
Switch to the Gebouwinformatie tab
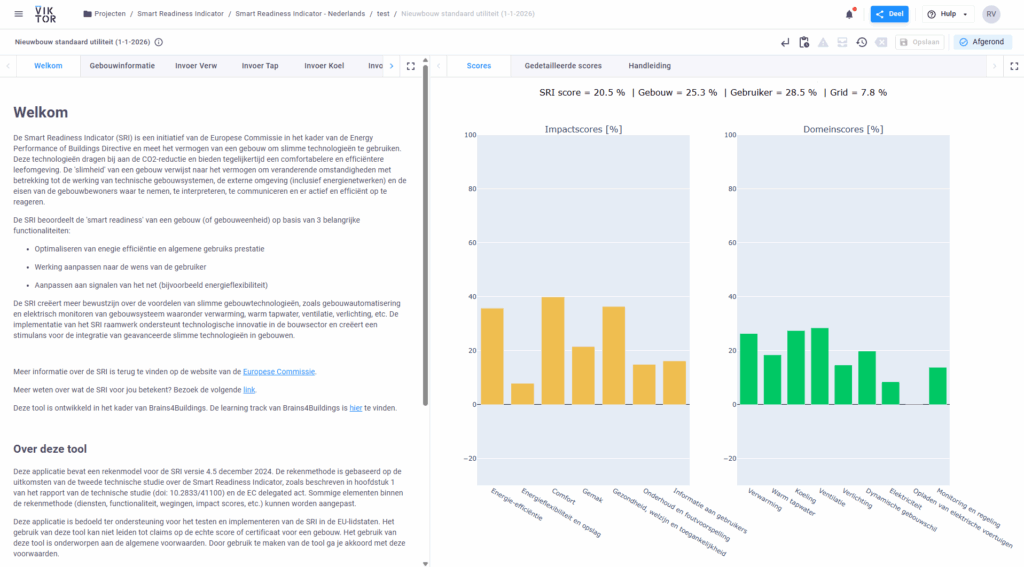122,66
